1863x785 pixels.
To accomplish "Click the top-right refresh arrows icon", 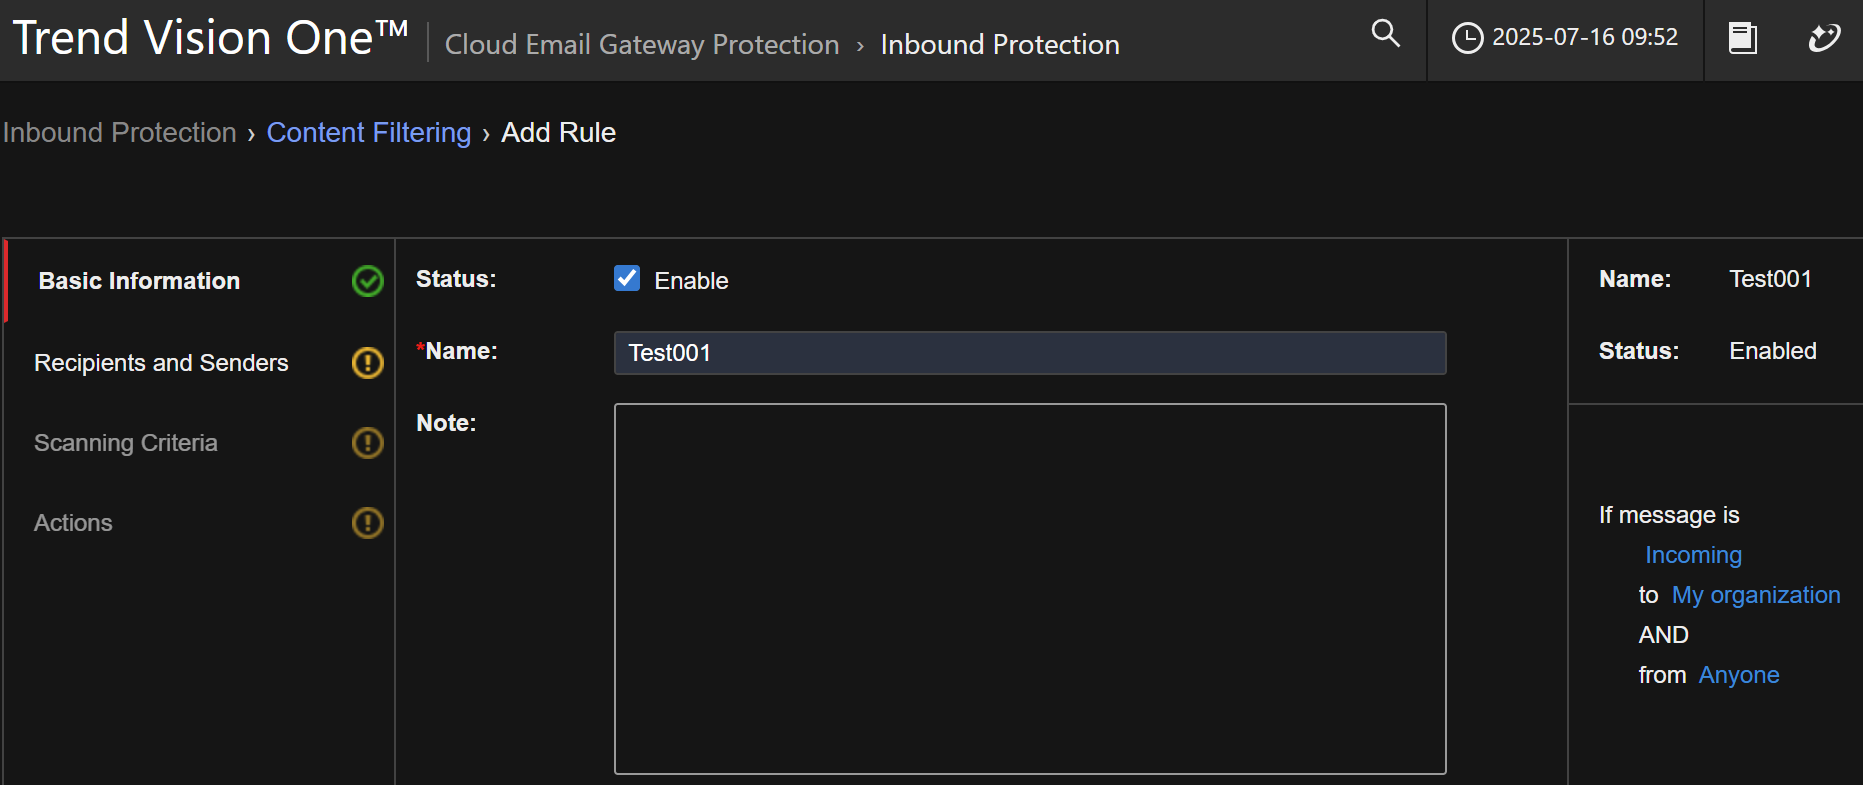I will (1824, 38).
